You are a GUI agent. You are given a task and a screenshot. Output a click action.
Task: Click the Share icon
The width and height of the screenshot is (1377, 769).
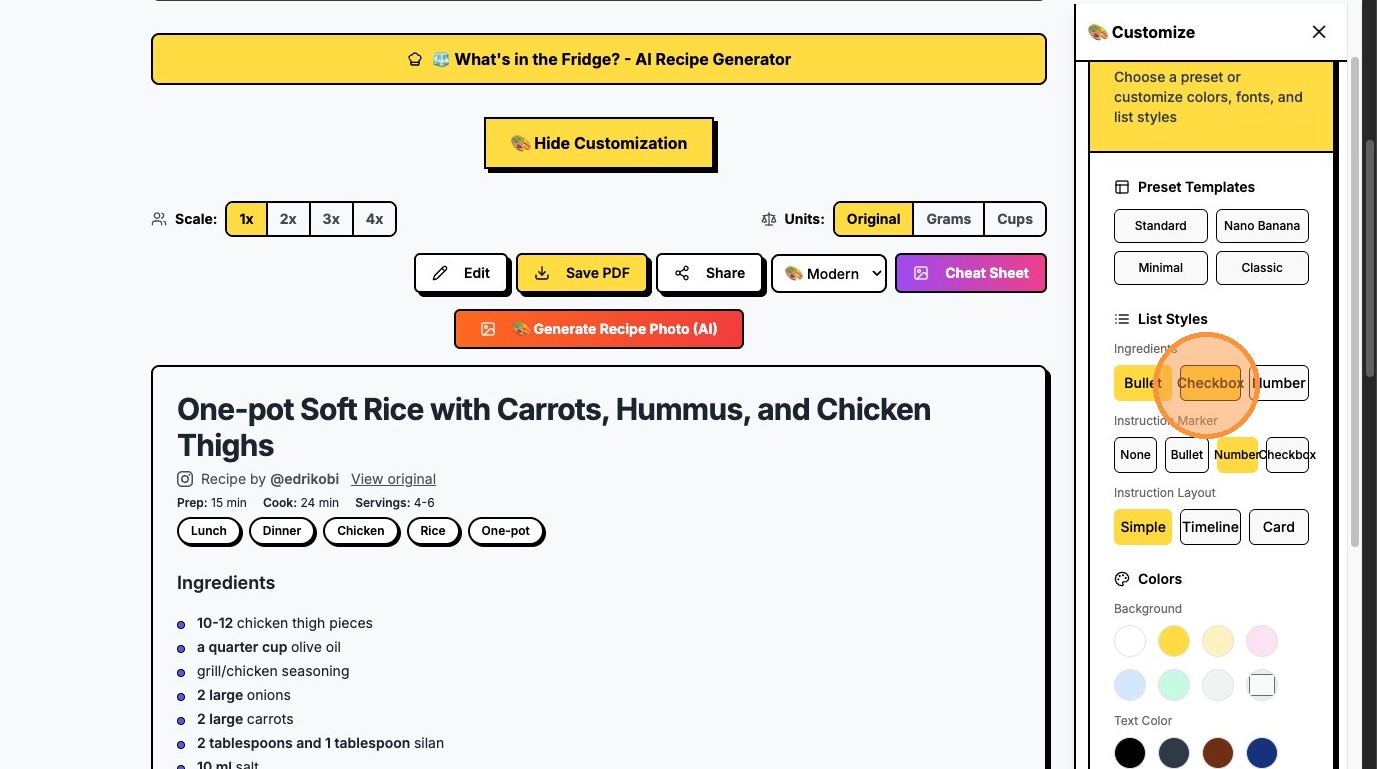click(682, 273)
